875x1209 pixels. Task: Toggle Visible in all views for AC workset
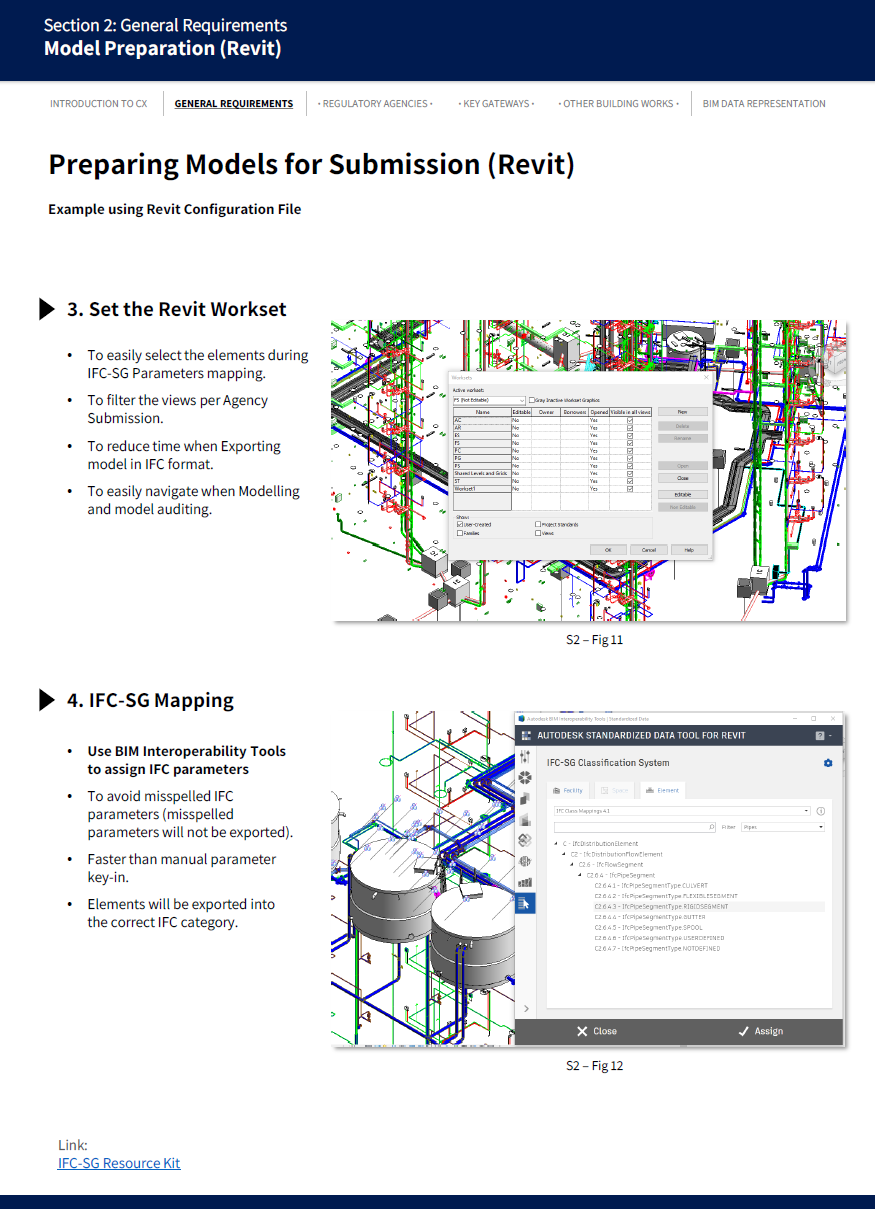pos(630,420)
